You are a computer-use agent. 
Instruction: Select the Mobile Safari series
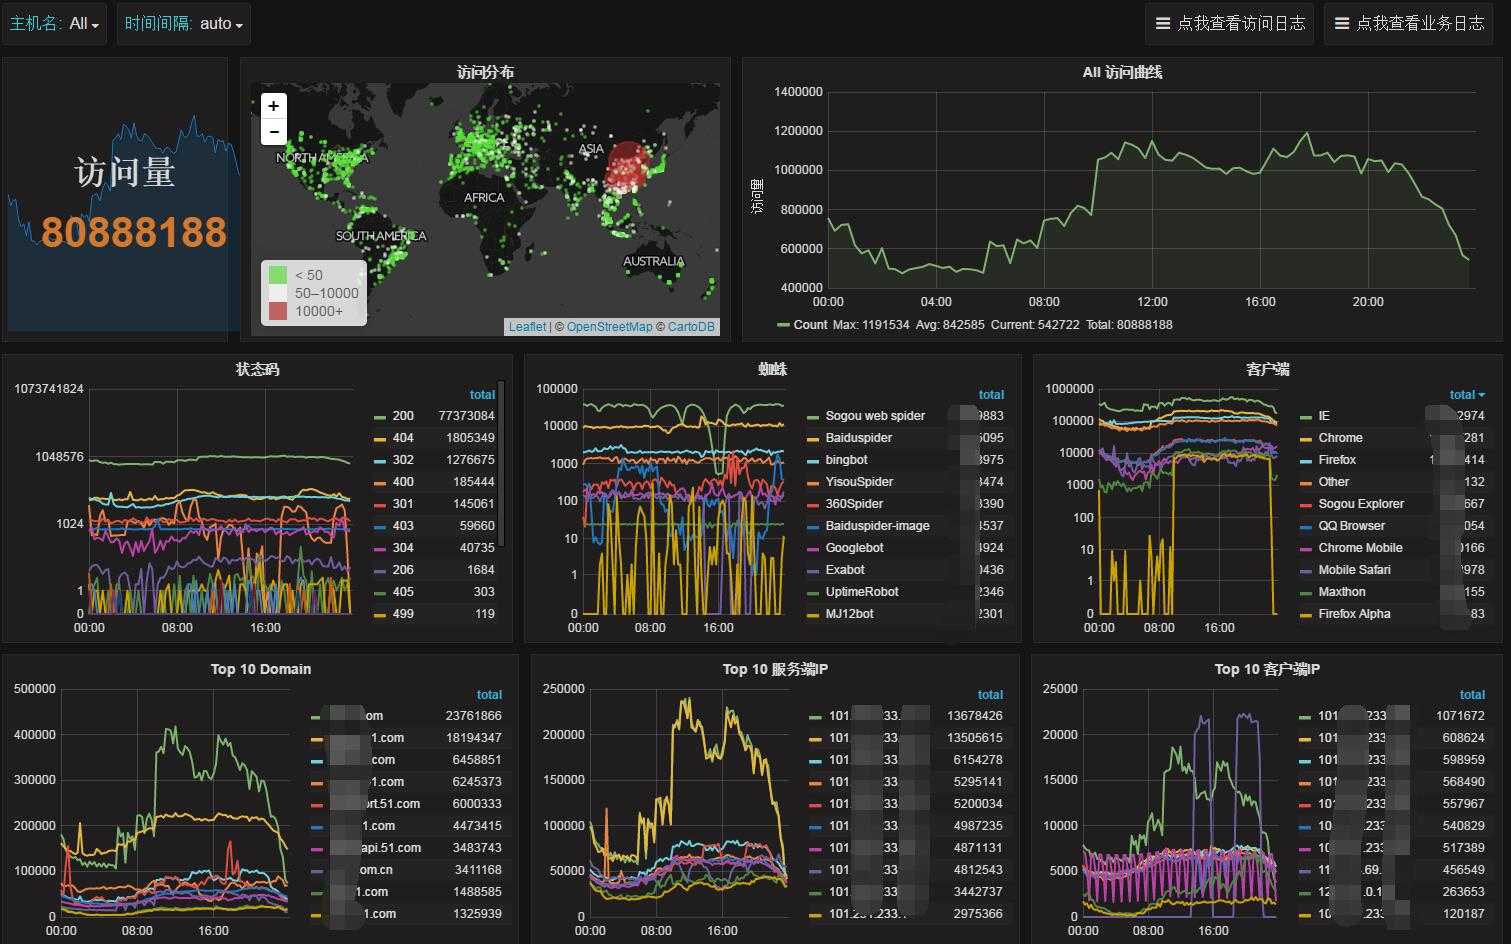tap(1354, 570)
